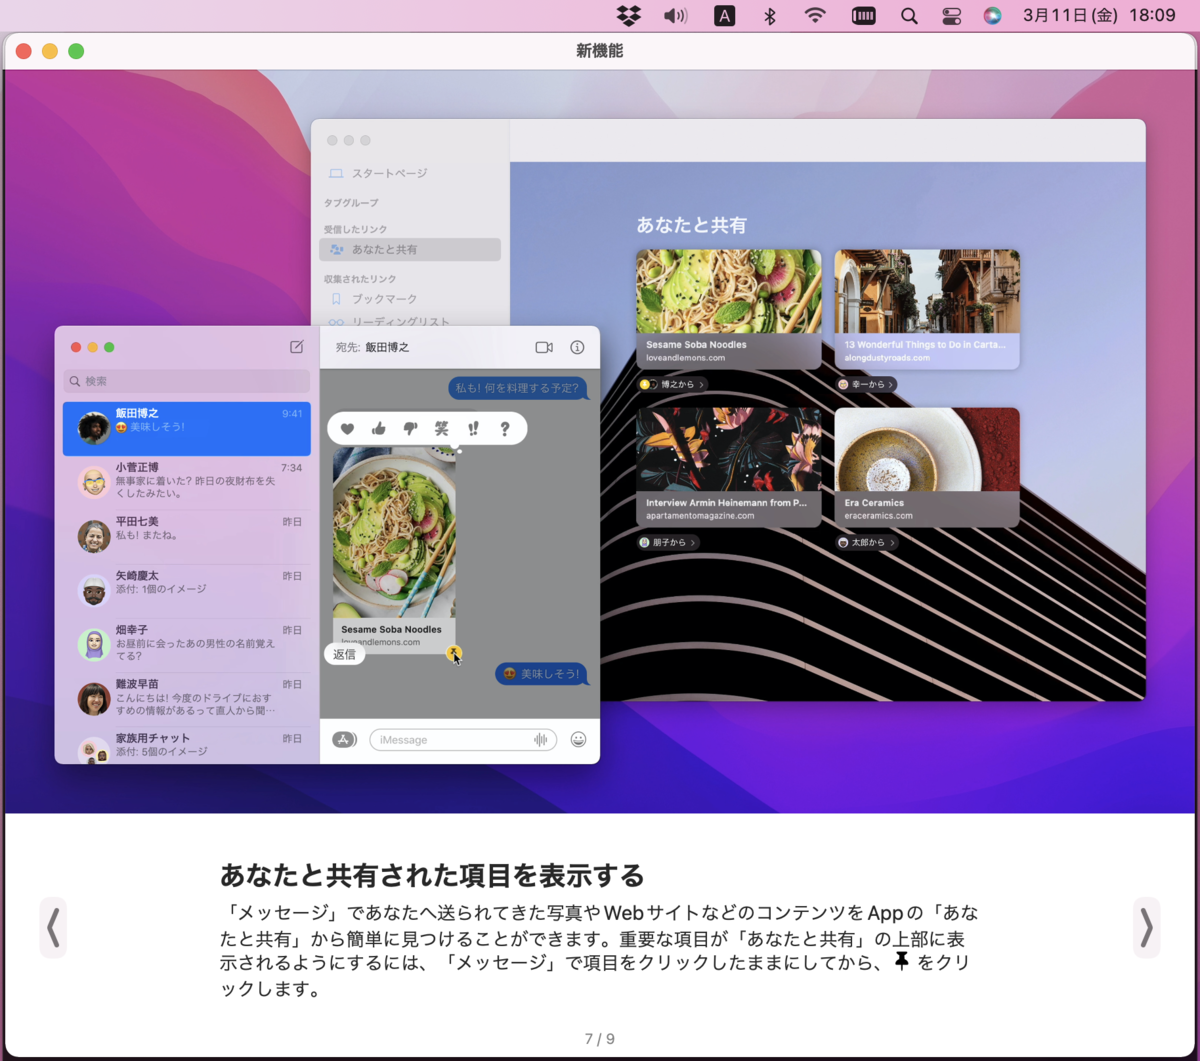Toggle the 笑 tapback reaction
Screen dimensions: 1200x1061
(441, 428)
